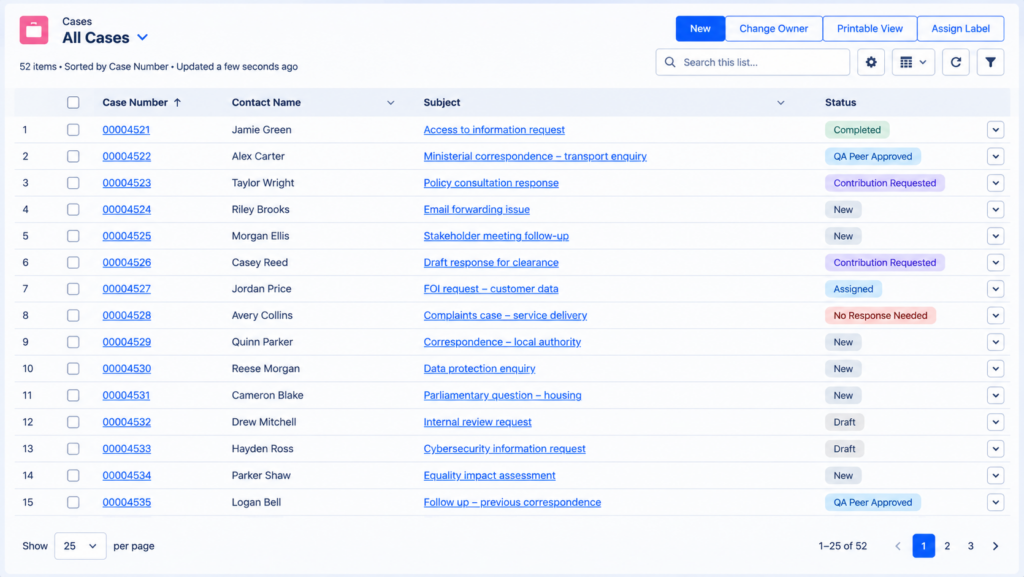Click the Assigned status badge

pyautogui.click(x=854, y=289)
